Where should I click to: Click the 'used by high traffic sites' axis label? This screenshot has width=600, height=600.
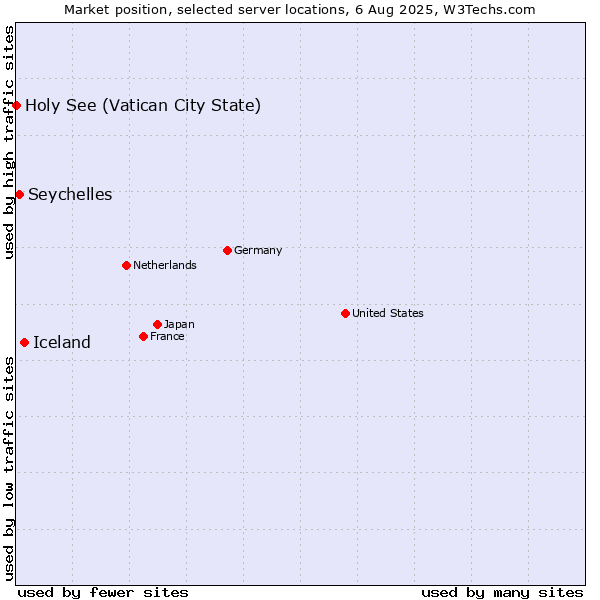tap(8, 142)
